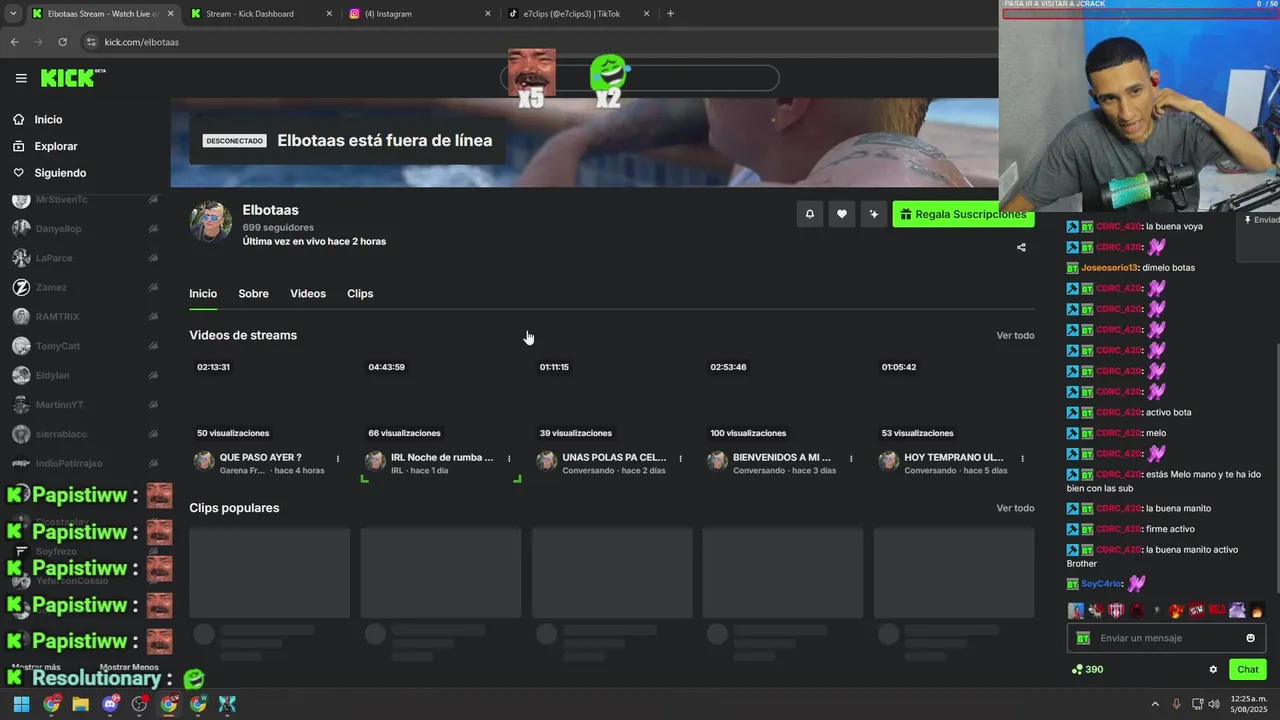This screenshot has width=1280, height=720.
Task: Click the fire emote in chat emote row
Action: (1257, 610)
